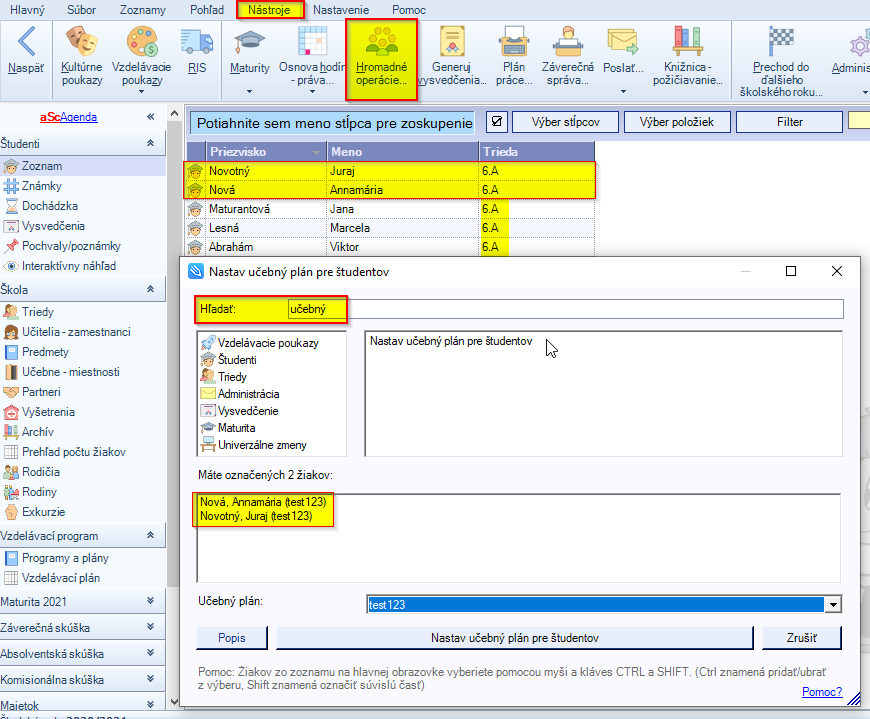Viewport: 870px width, 719px height.
Task: Select the Maturantová Jana student row
Action: 391,209
